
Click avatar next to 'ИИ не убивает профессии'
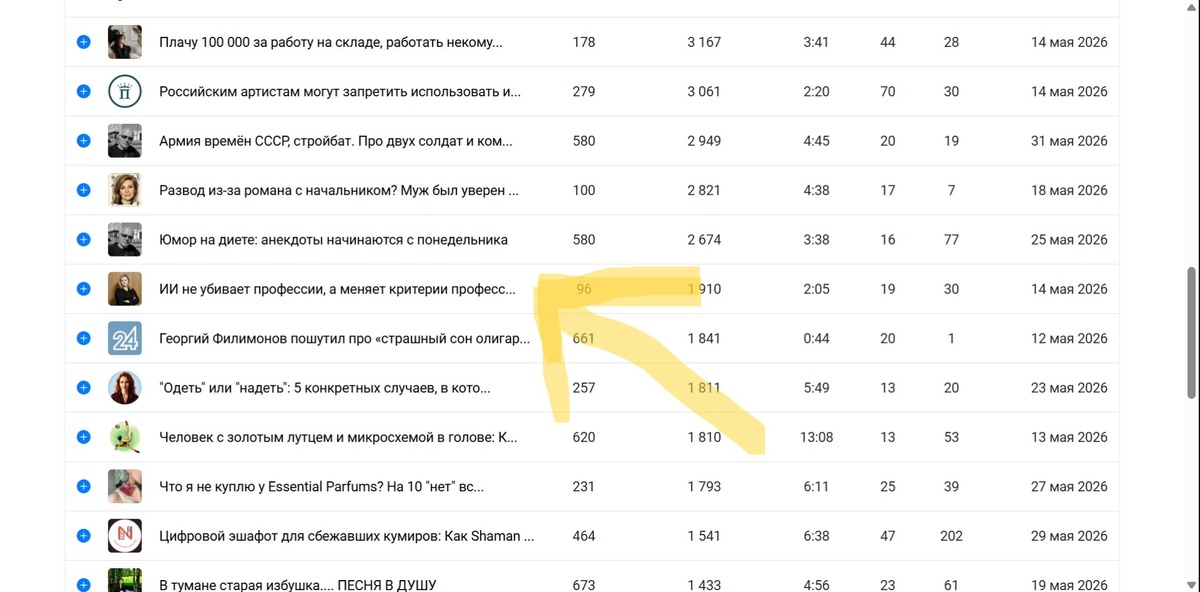(124, 289)
